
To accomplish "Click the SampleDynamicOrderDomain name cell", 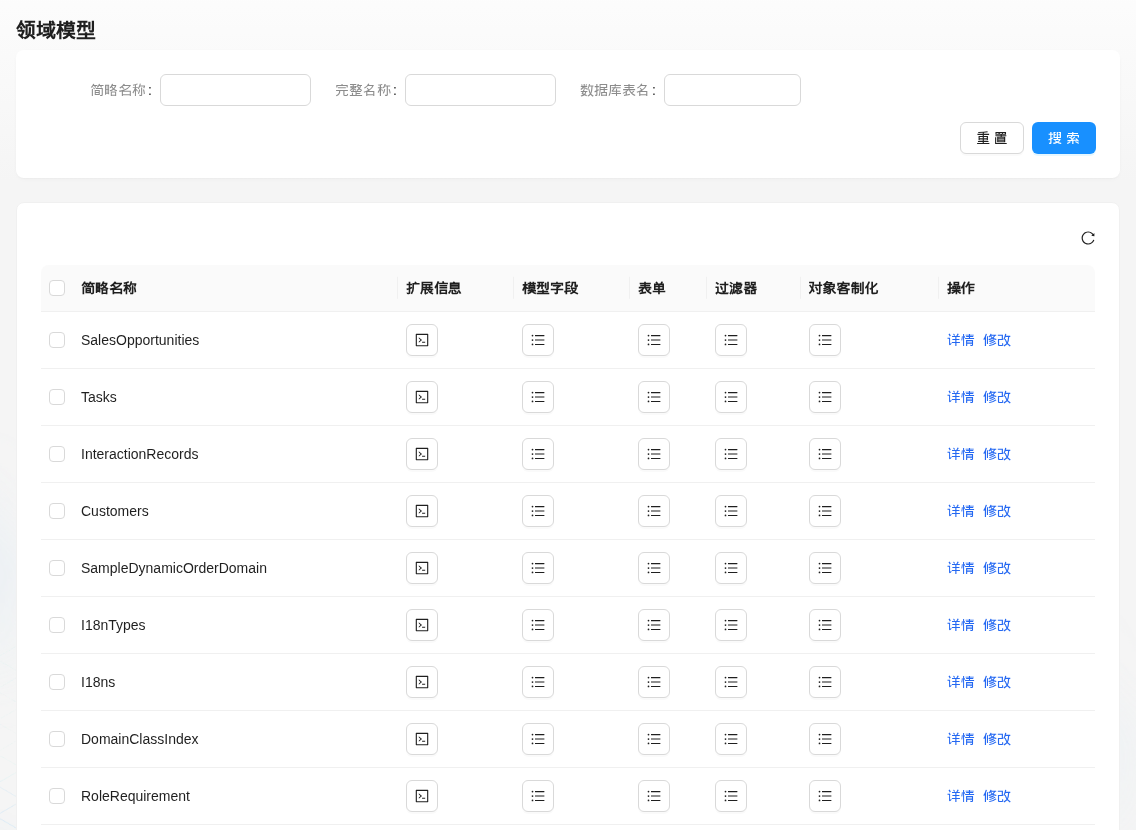I will click(174, 568).
